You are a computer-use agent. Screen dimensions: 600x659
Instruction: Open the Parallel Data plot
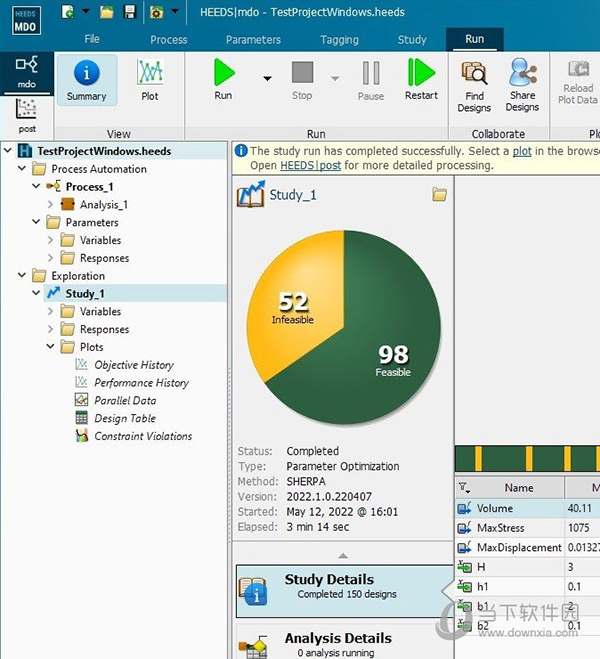pyautogui.click(x=125, y=401)
